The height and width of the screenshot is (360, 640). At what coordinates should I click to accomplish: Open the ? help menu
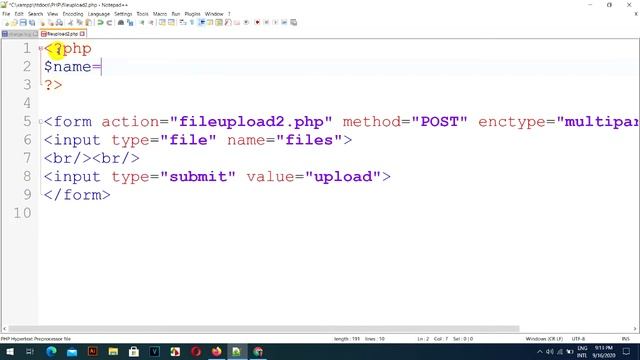(x=229, y=14)
